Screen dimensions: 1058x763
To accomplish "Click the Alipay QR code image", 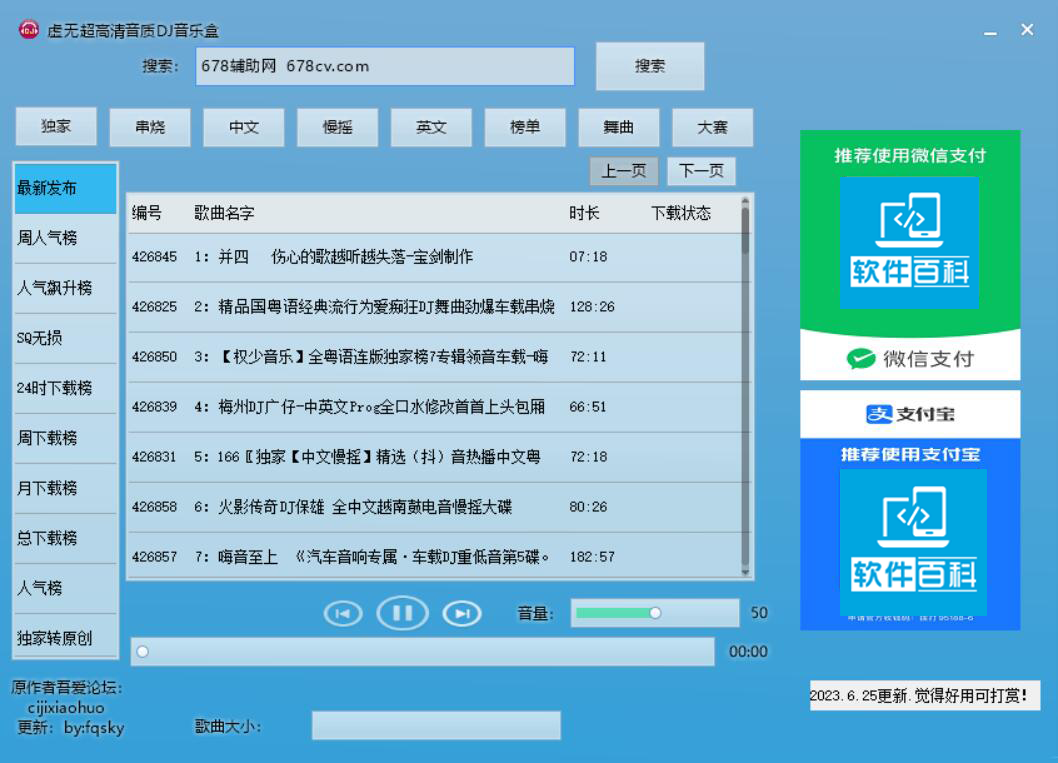I will (x=912, y=542).
